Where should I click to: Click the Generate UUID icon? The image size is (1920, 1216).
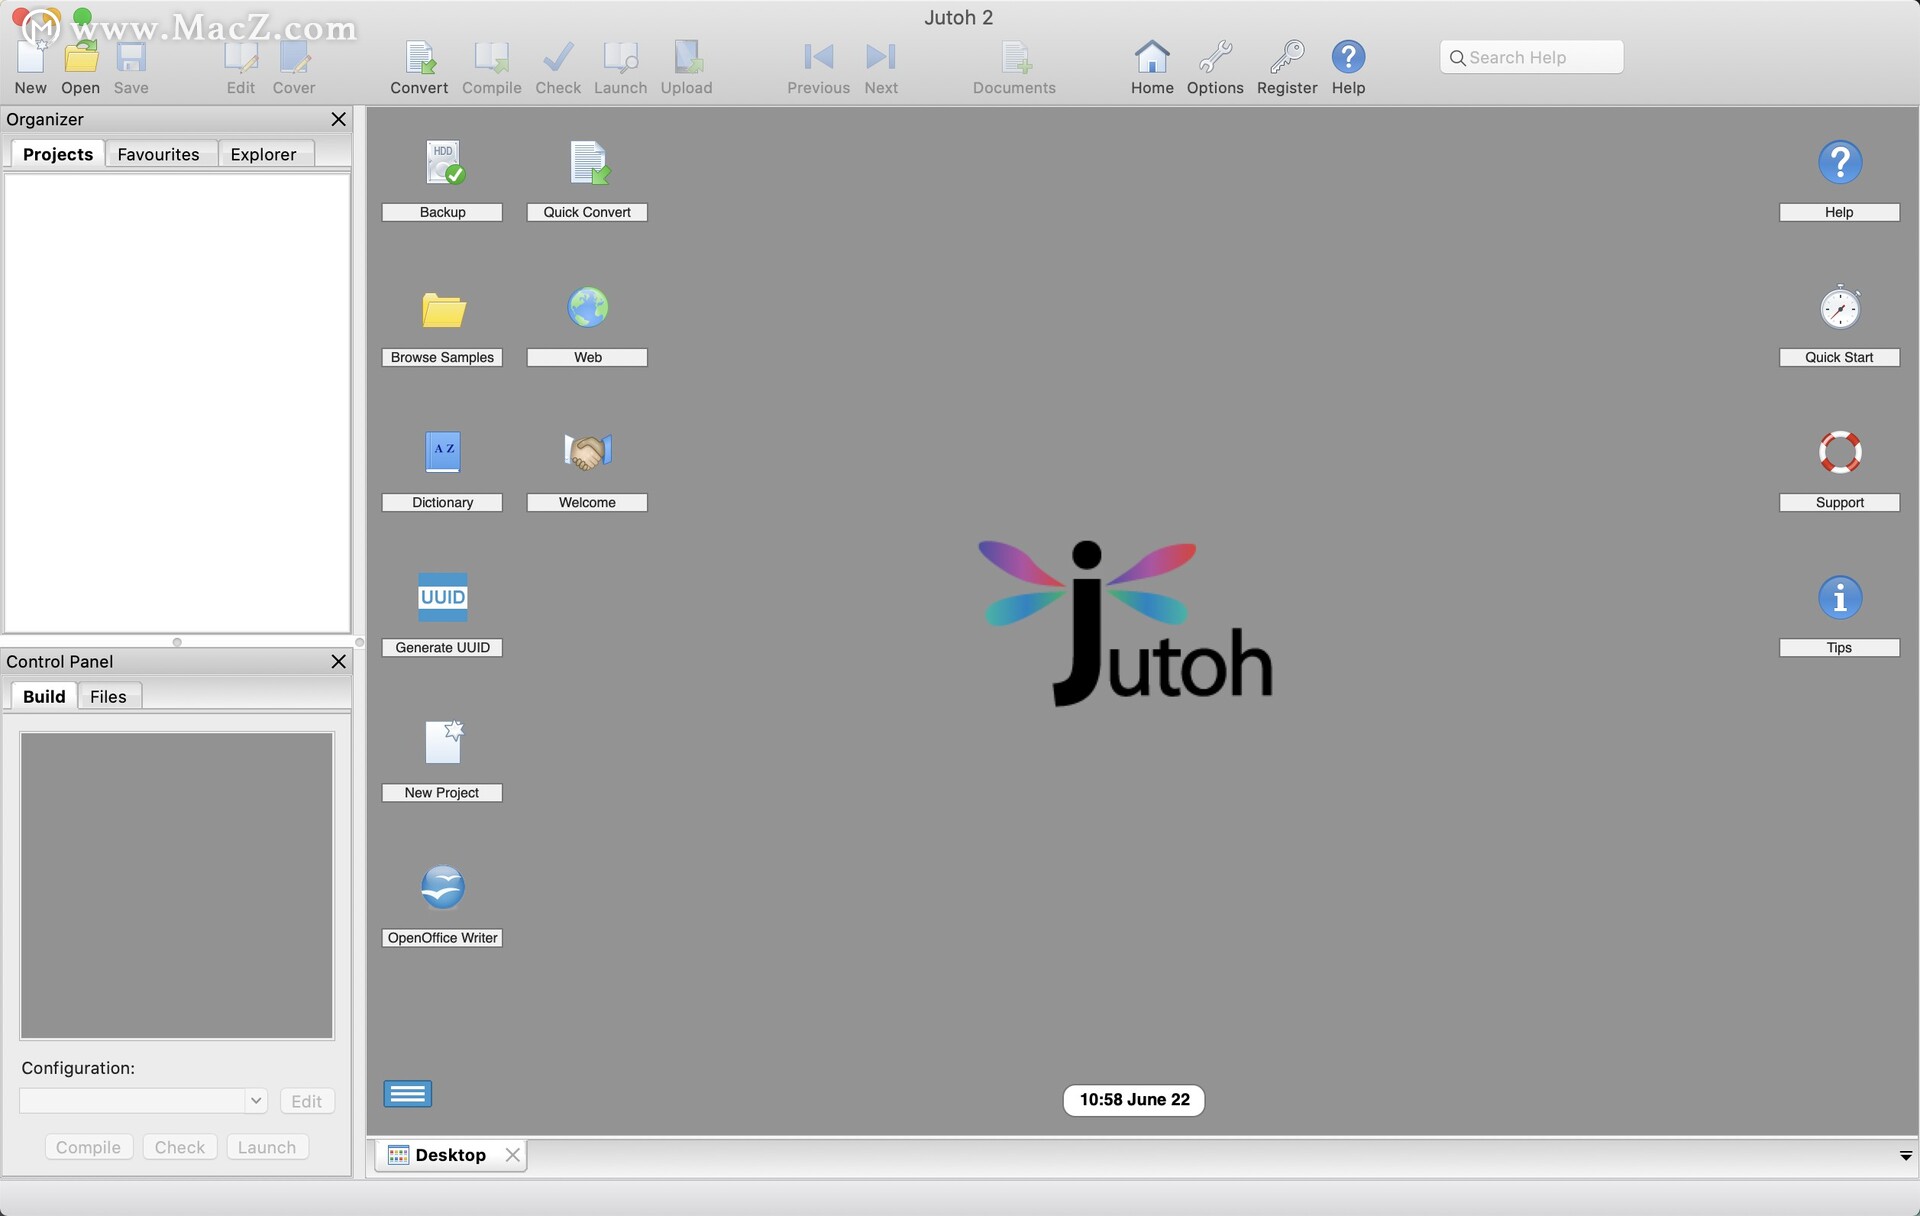coord(443,597)
